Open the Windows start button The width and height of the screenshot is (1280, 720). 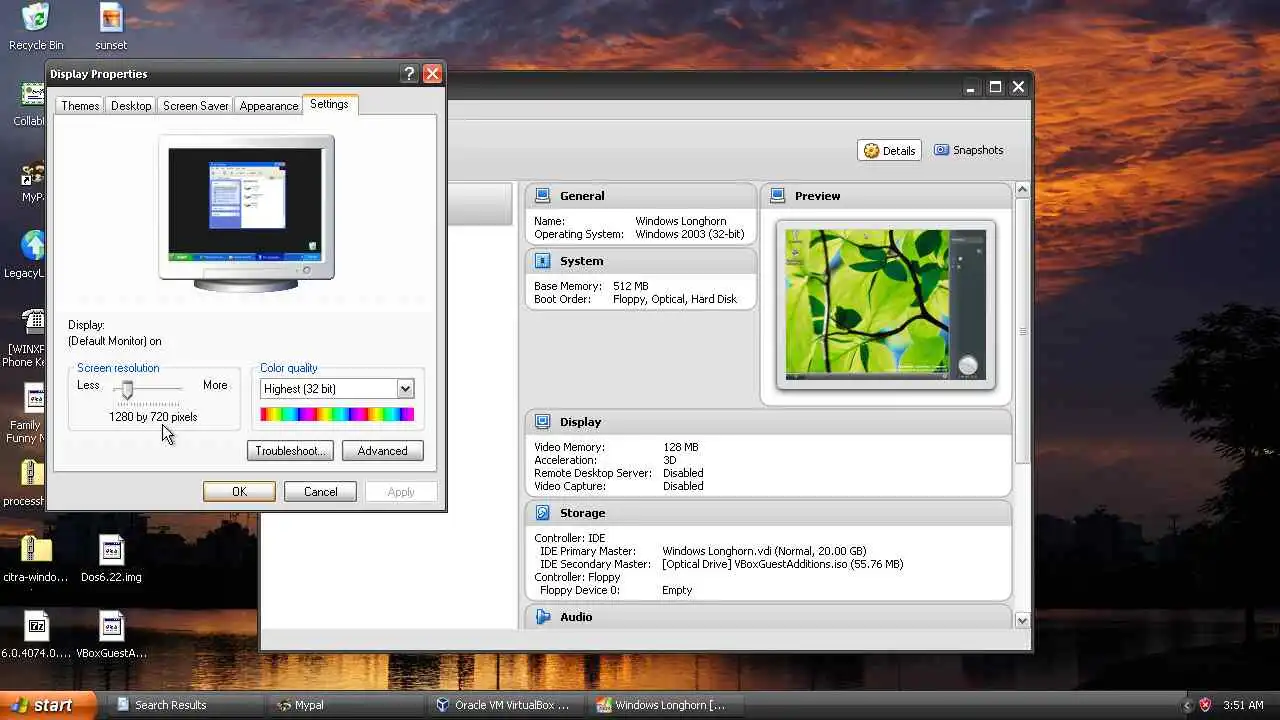click(x=48, y=705)
